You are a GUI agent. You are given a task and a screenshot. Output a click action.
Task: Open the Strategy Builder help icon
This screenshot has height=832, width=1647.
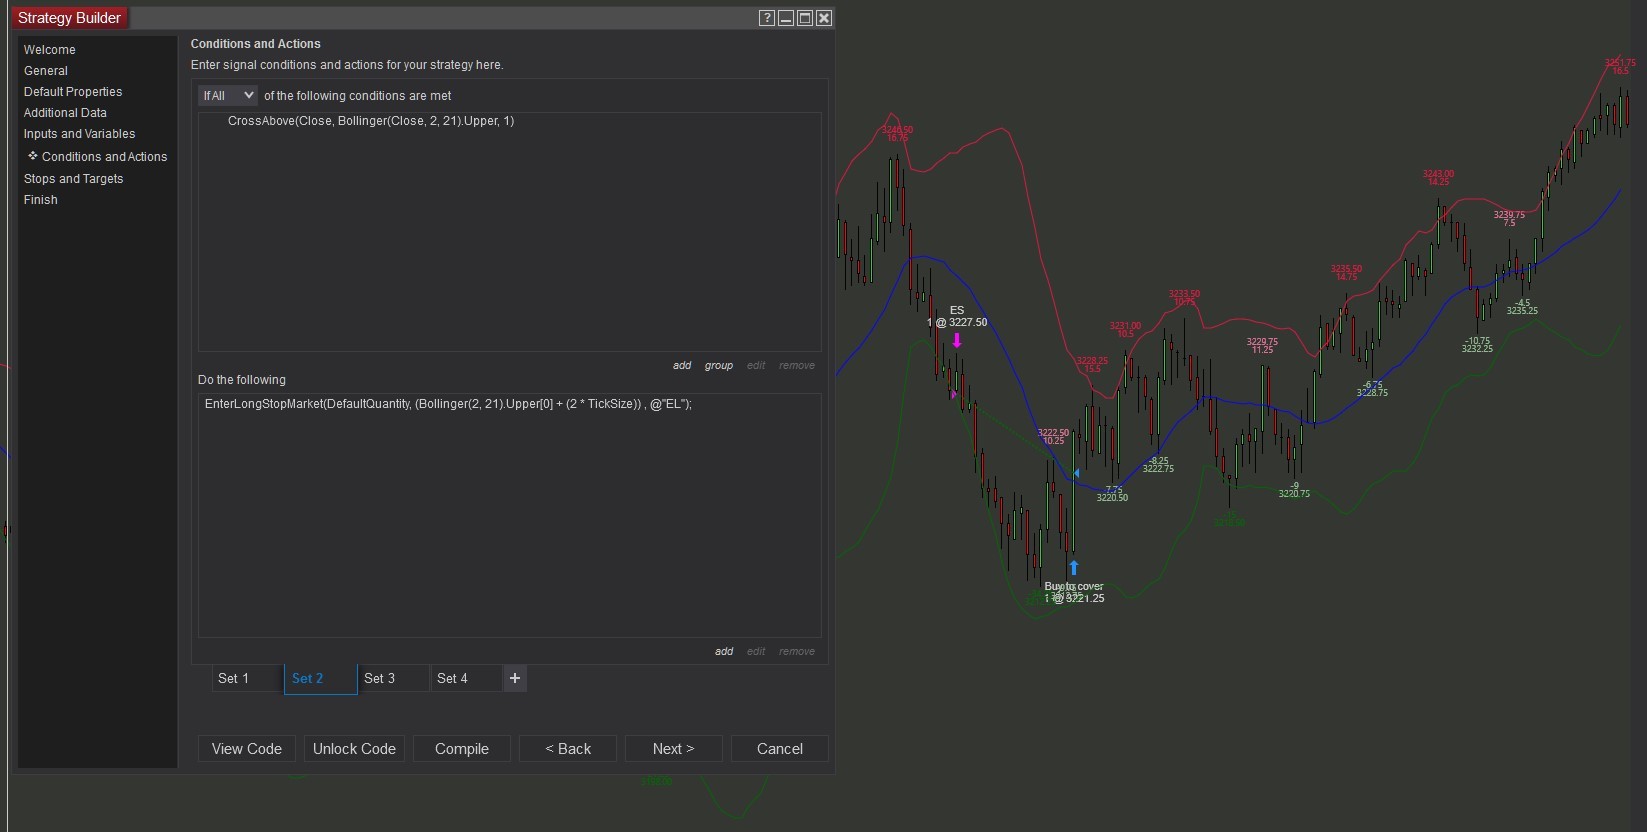767,18
